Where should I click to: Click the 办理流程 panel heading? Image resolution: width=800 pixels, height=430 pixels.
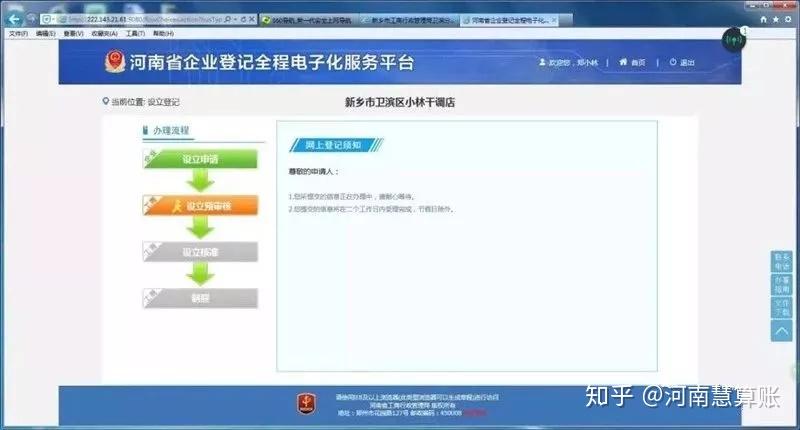(x=171, y=131)
